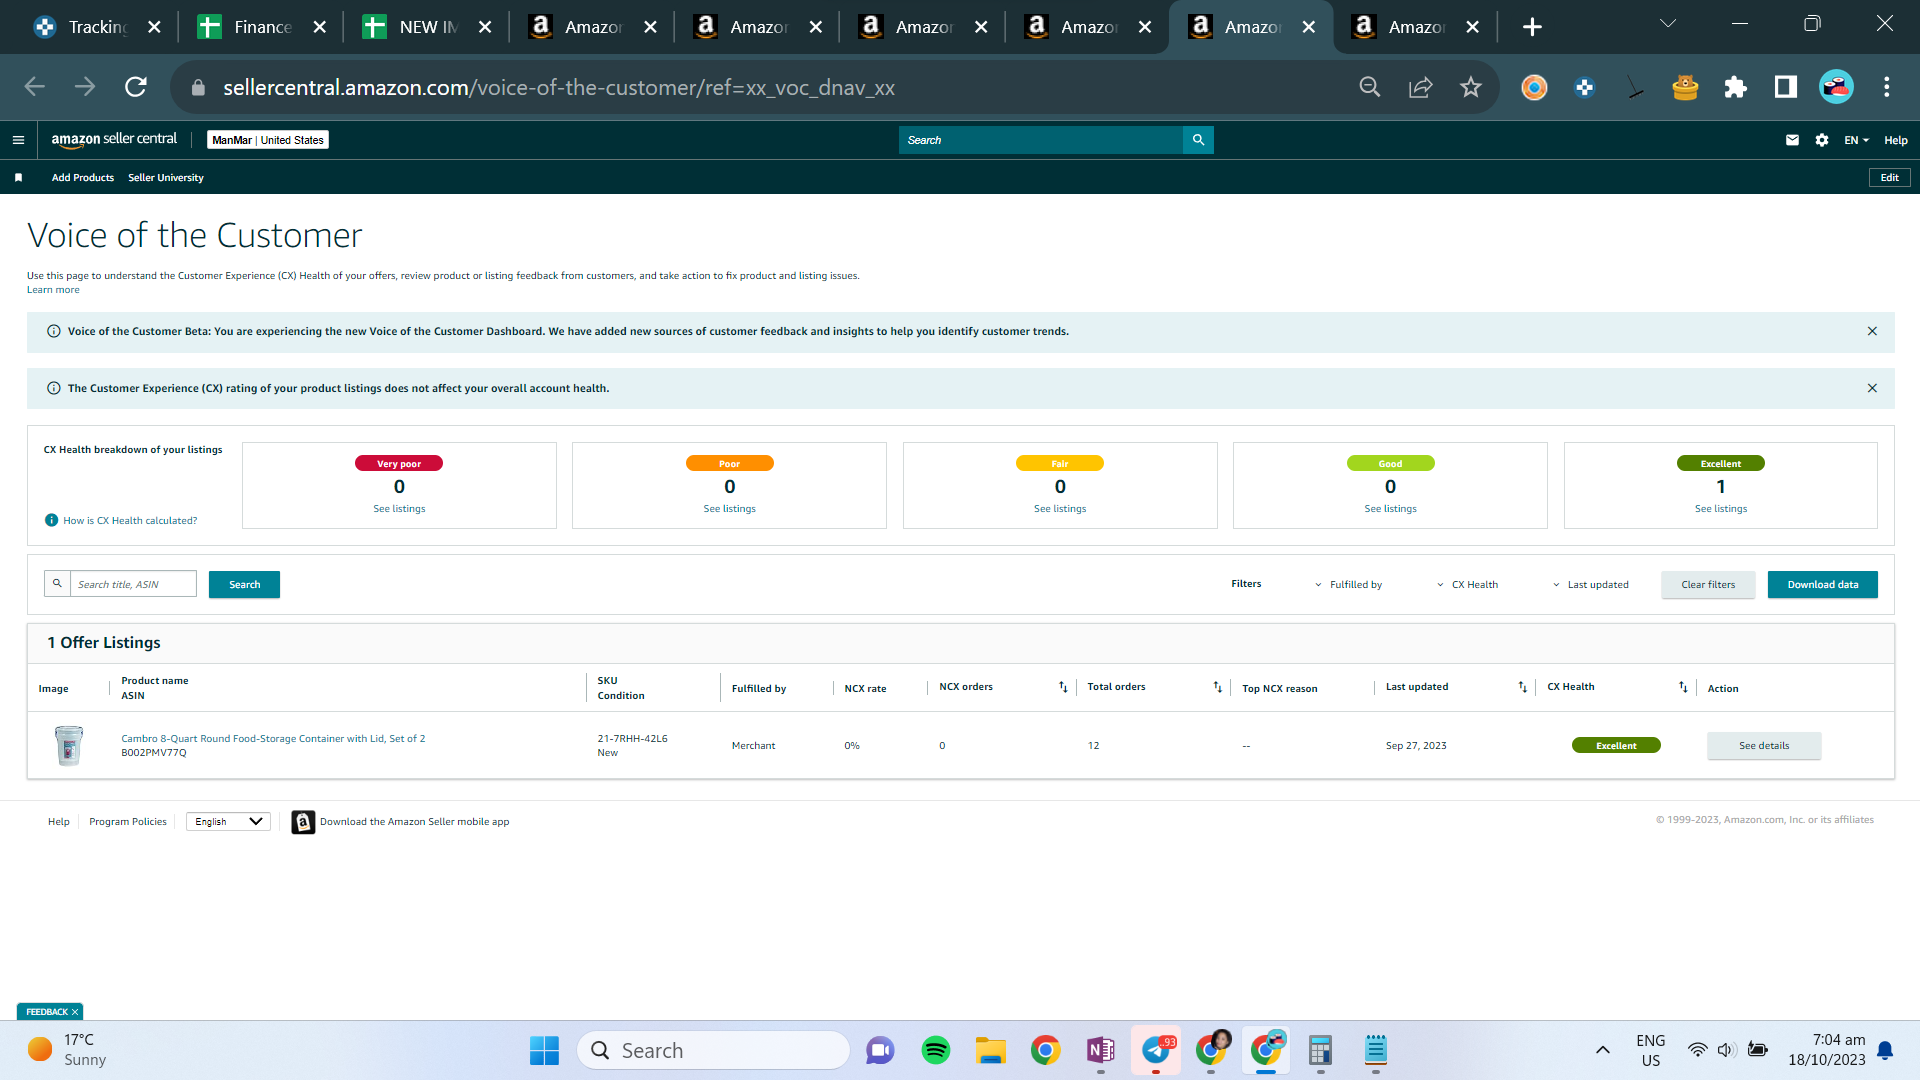Click the info icon beside How is CX Health calculated

[x=51, y=520]
